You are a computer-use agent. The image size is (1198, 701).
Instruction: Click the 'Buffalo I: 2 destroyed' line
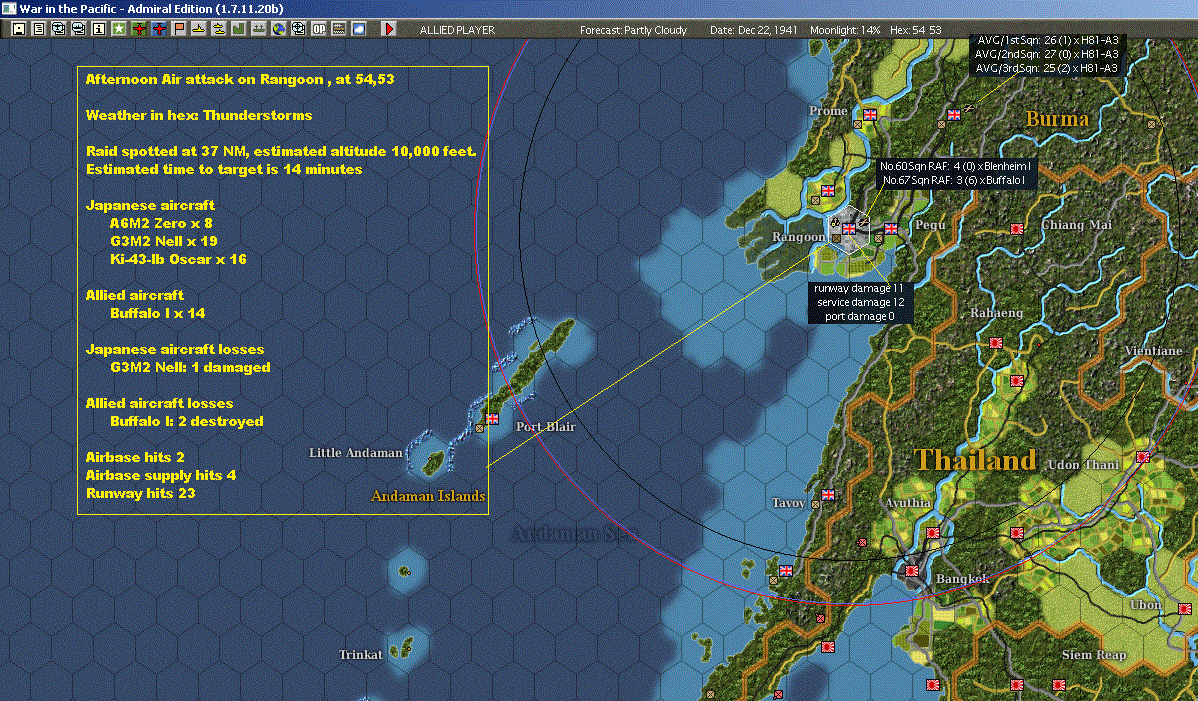point(186,422)
